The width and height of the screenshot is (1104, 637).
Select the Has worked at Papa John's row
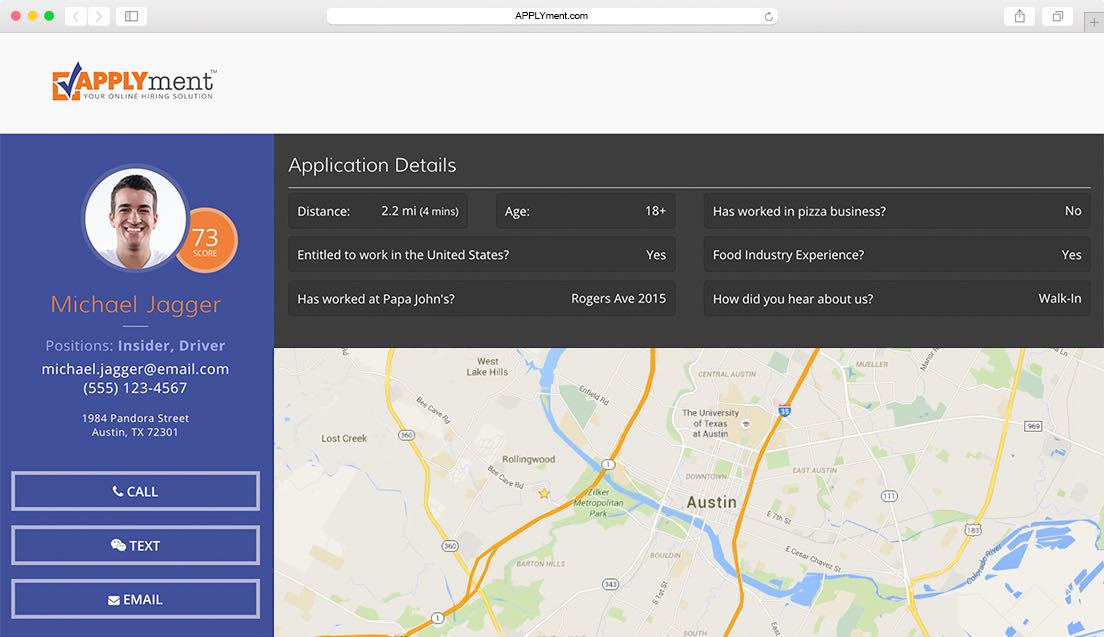pyautogui.click(x=481, y=298)
